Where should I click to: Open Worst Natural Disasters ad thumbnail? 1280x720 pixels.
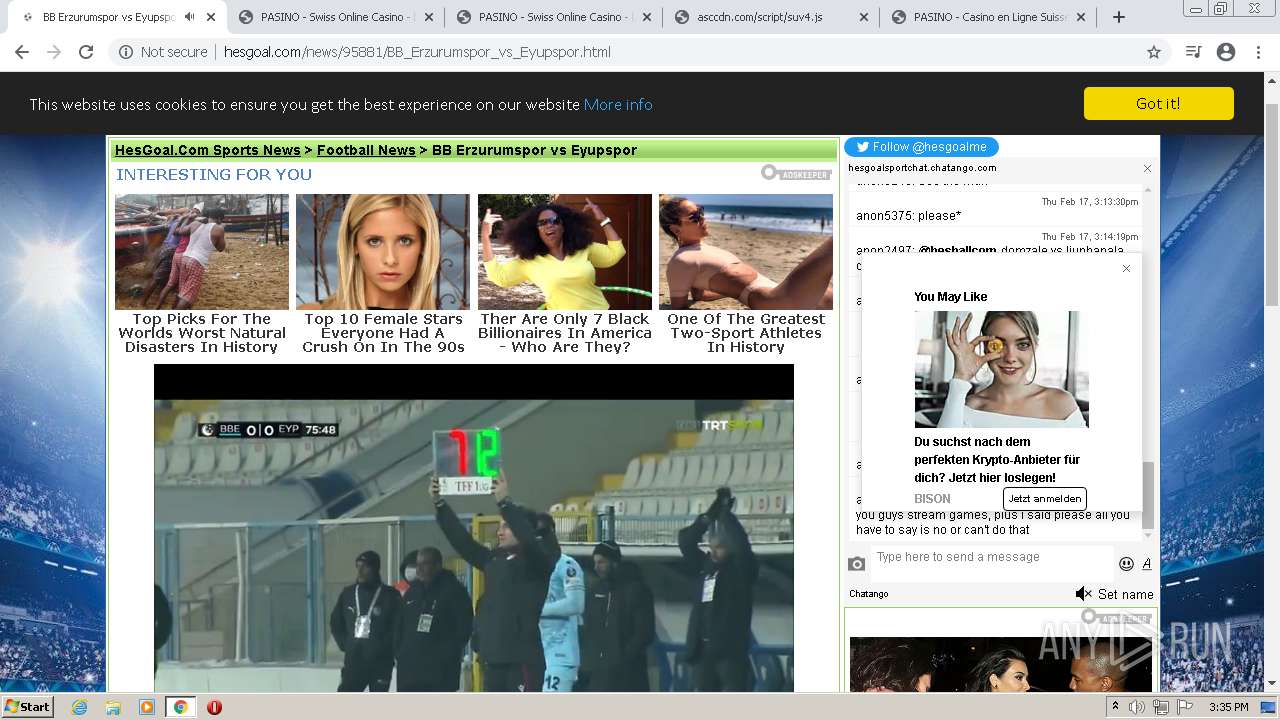pyautogui.click(x=202, y=251)
